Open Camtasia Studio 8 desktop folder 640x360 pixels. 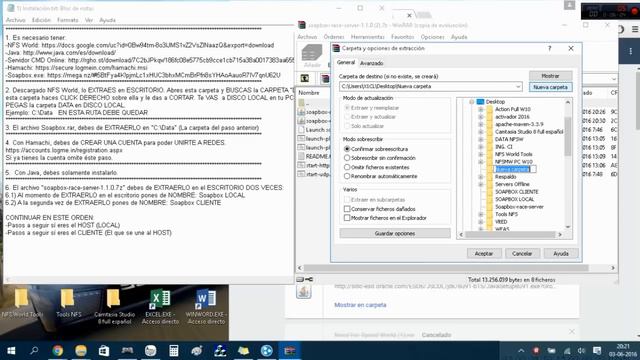pos(114,307)
